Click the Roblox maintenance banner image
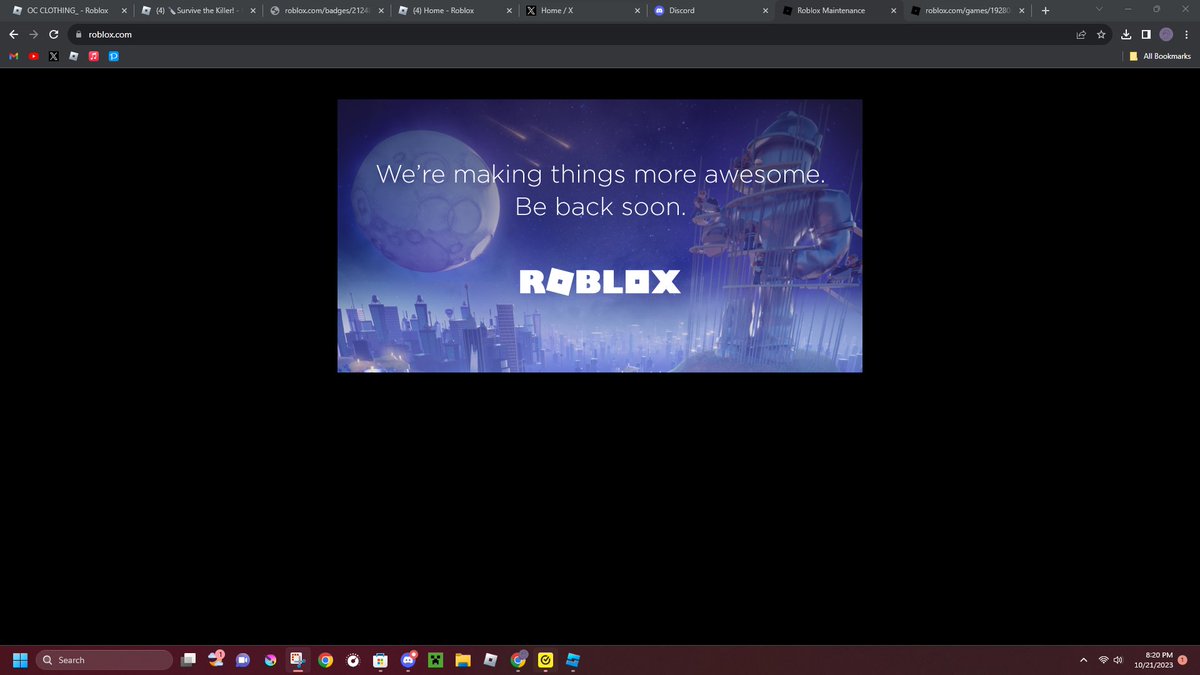Image resolution: width=1200 pixels, height=675 pixels. coord(599,235)
